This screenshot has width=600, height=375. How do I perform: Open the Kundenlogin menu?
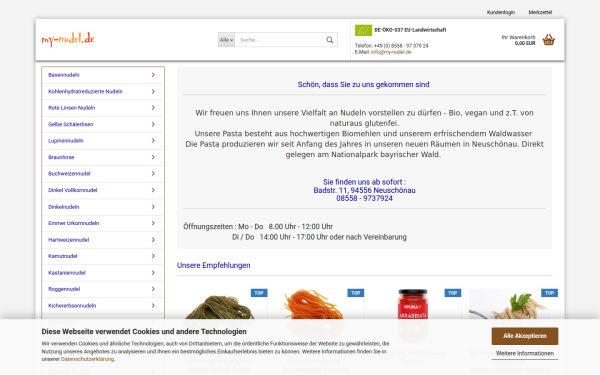coord(501,12)
